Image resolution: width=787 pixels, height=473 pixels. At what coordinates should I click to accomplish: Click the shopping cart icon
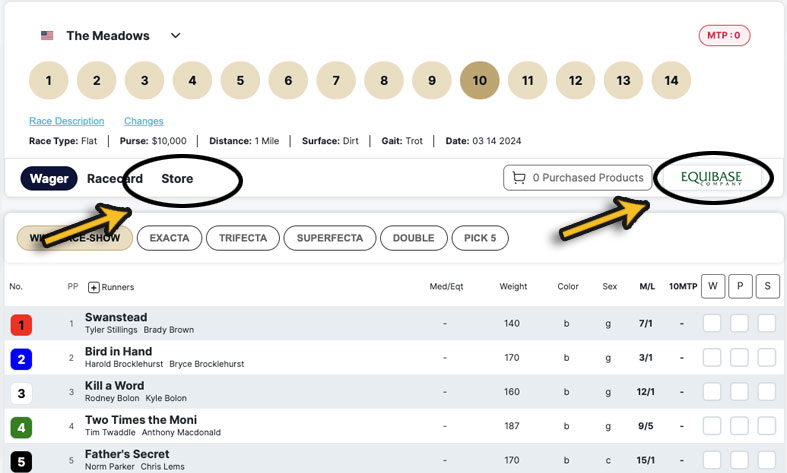(518, 178)
